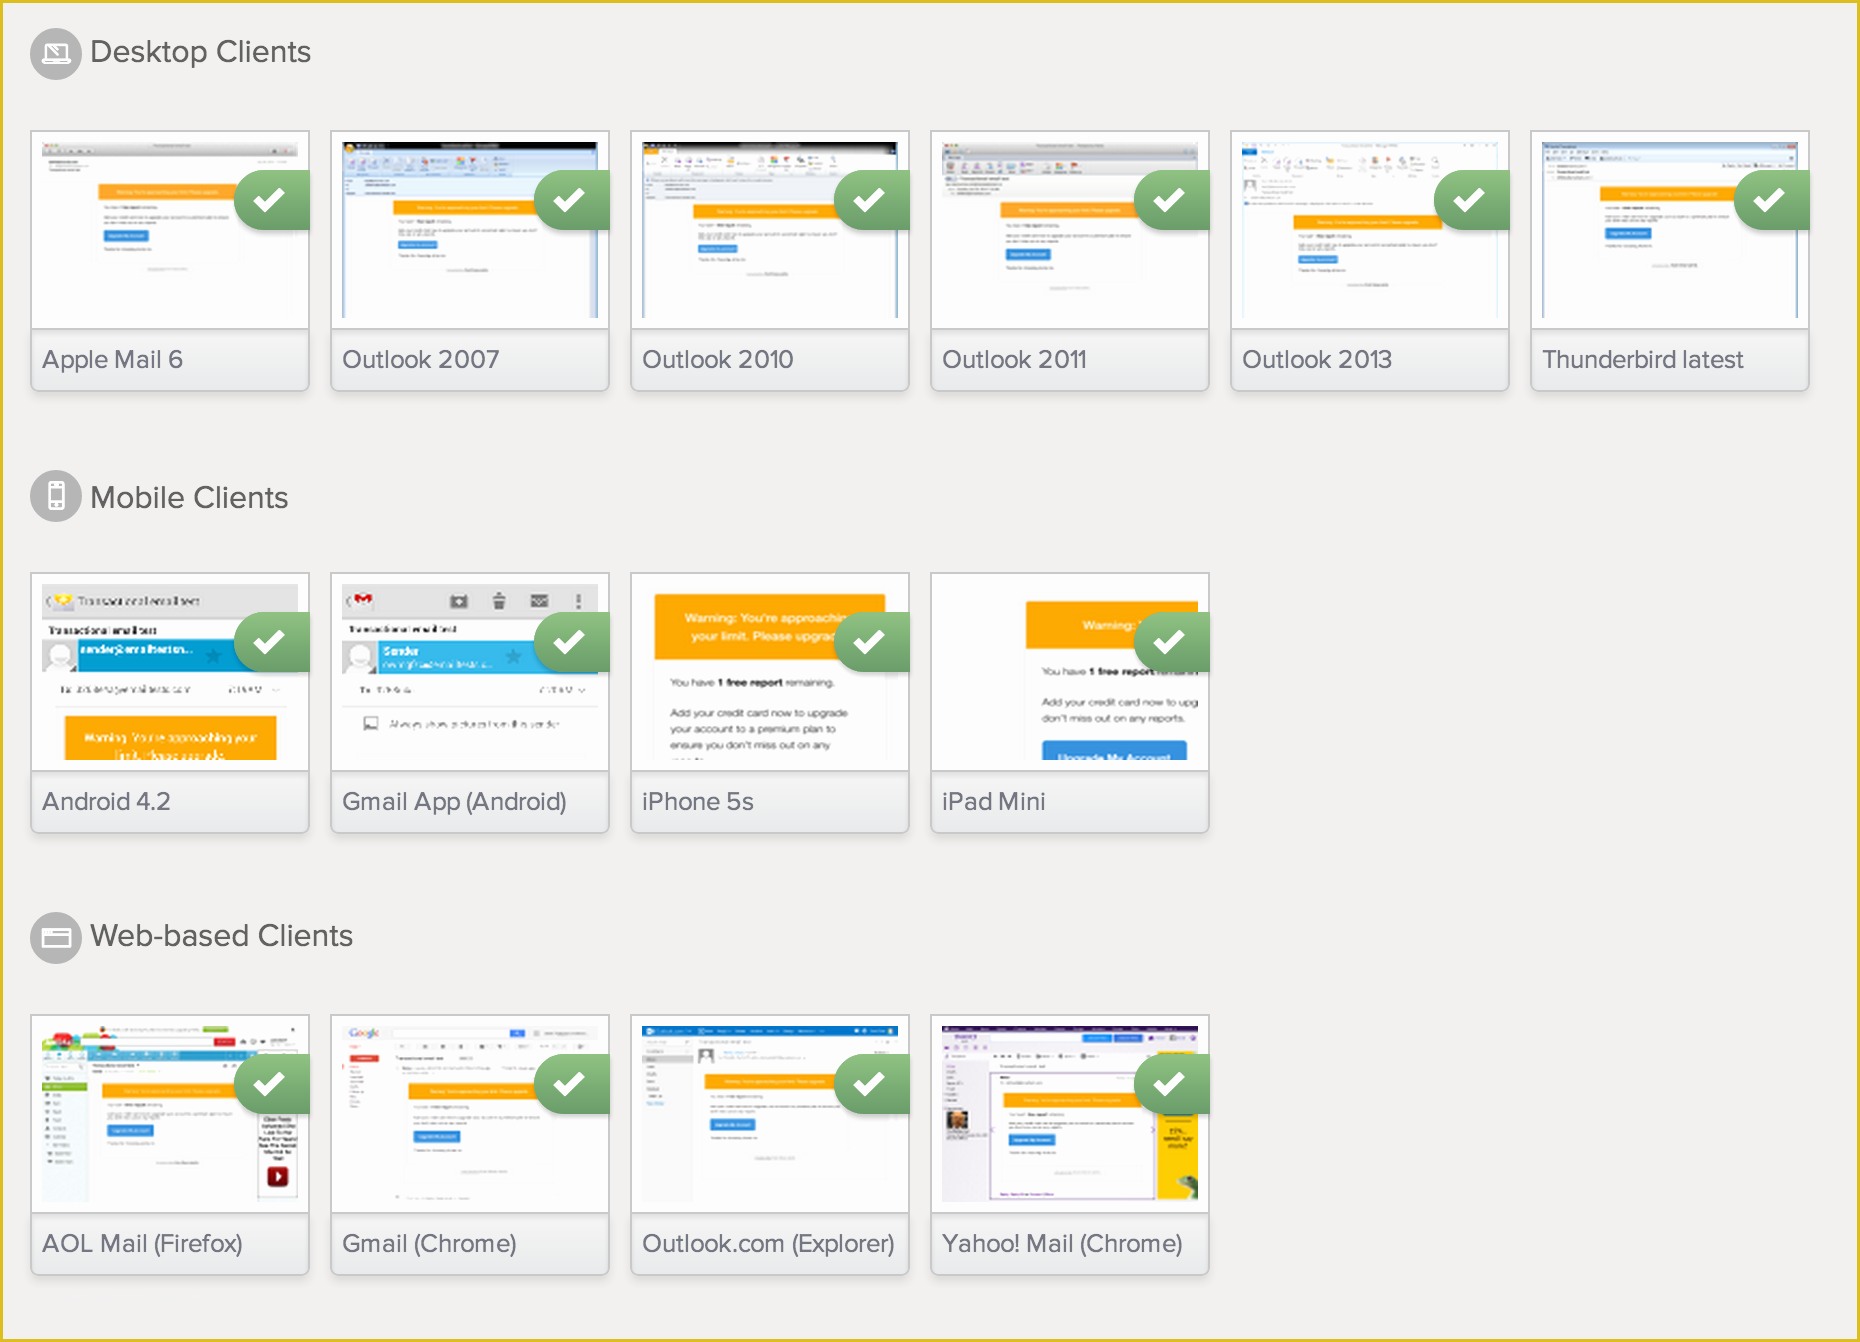Click the green checkmark on Gmail App (Android)

click(572, 642)
